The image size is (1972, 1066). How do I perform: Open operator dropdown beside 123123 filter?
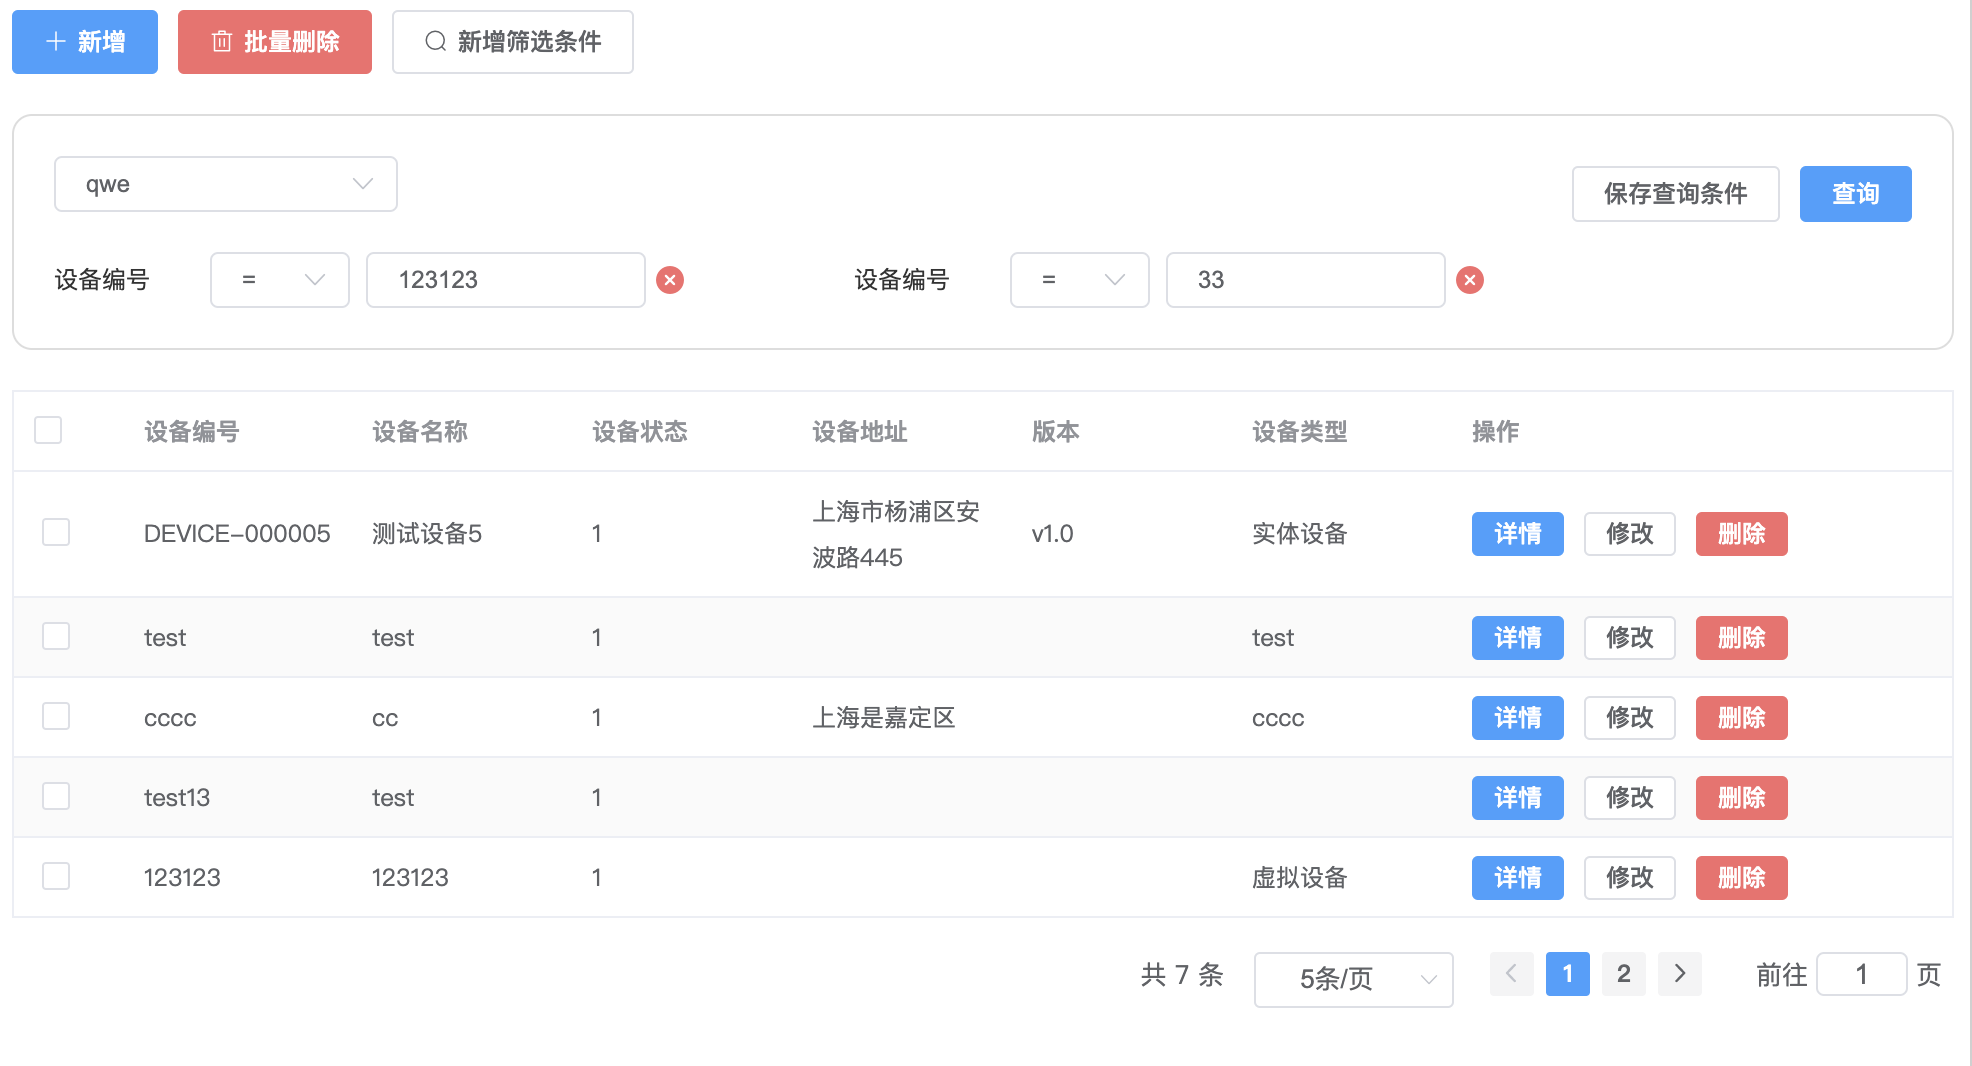pyautogui.click(x=280, y=280)
